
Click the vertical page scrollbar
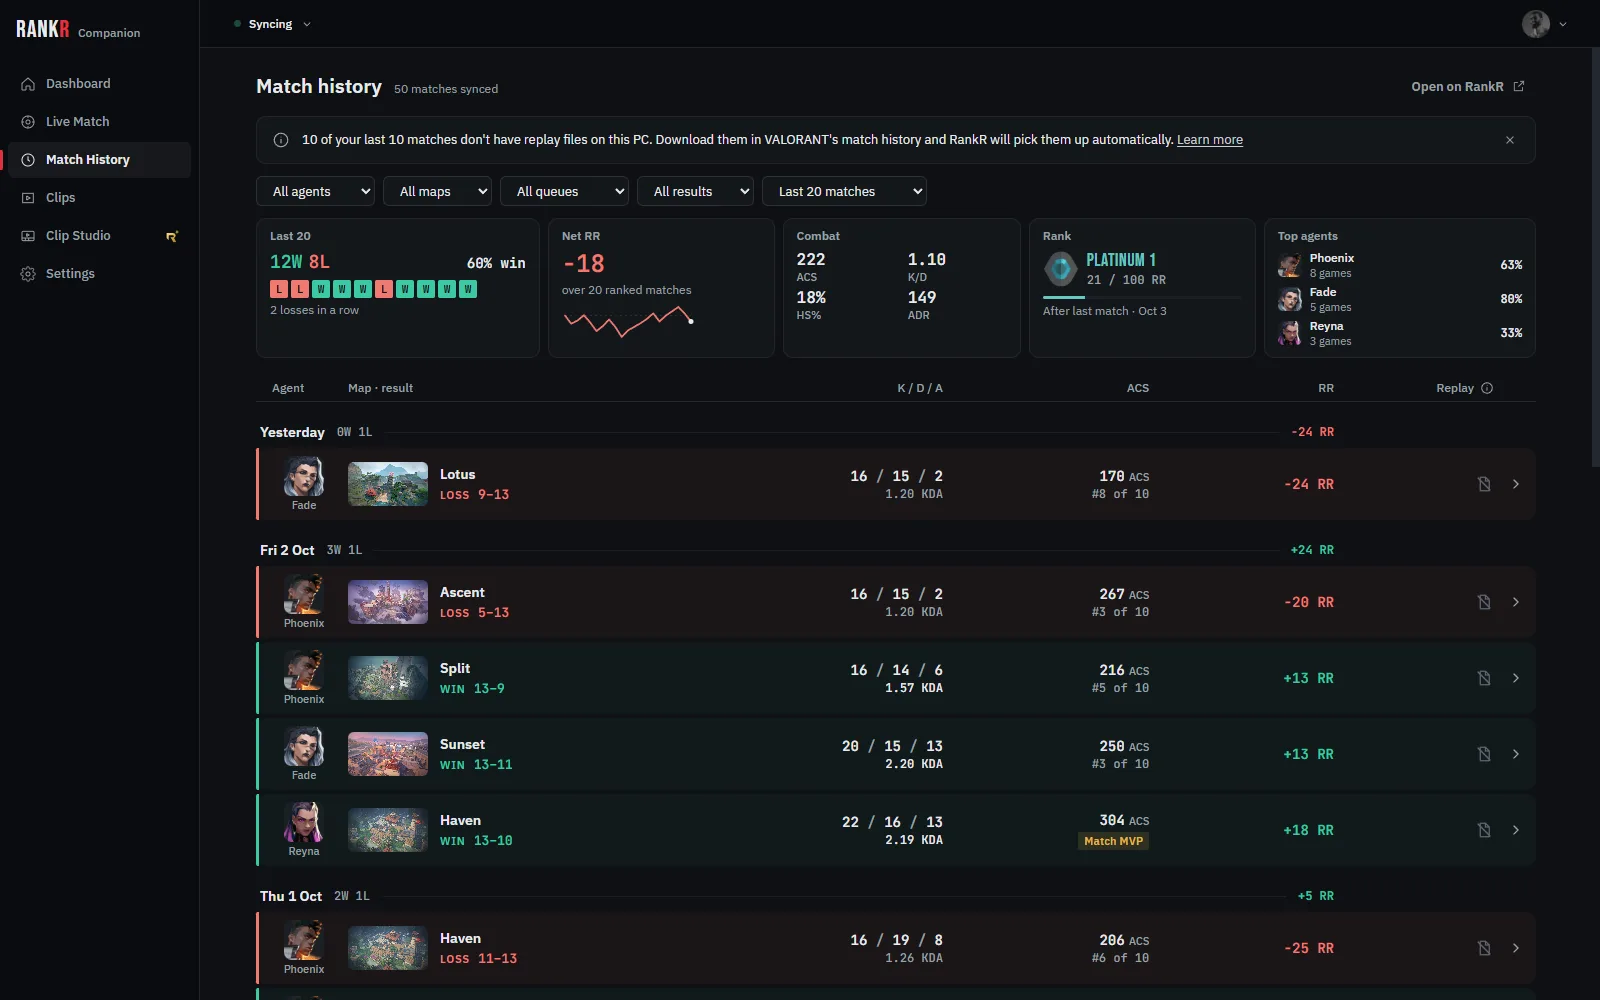click(1595, 258)
